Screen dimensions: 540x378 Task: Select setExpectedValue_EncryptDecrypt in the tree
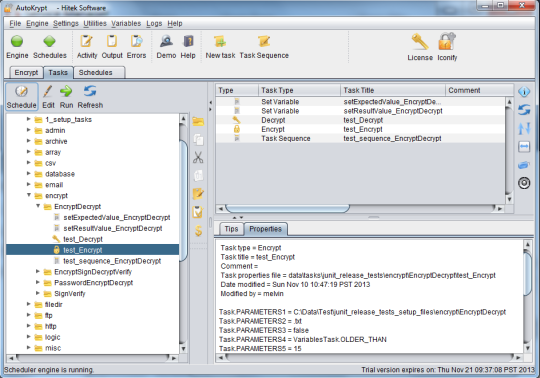point(117,217)
